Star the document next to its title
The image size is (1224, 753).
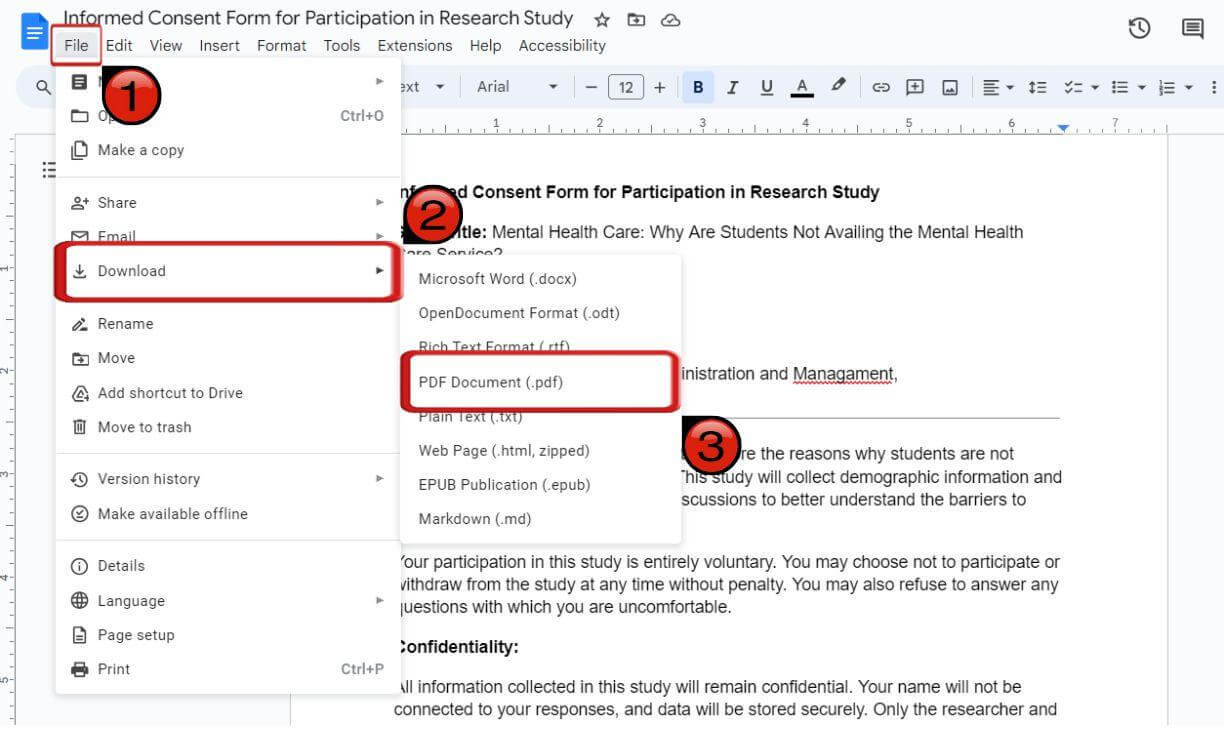pos(600,19)
